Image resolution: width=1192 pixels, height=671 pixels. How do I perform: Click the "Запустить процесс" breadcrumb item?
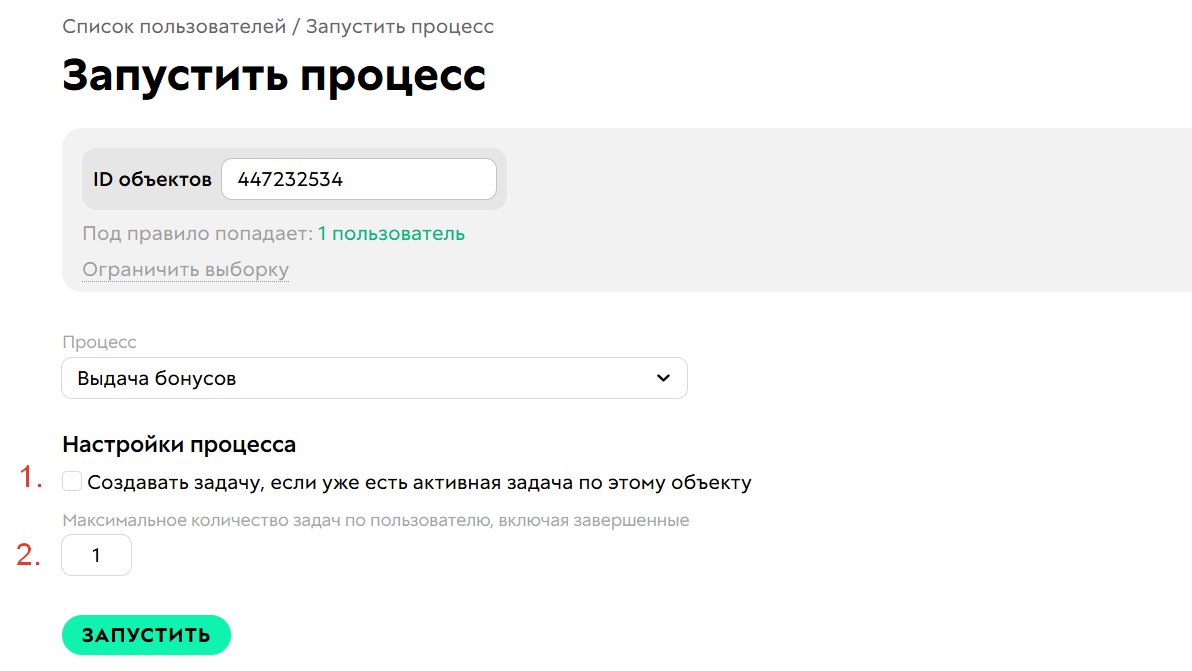click(x=401, y=26)
